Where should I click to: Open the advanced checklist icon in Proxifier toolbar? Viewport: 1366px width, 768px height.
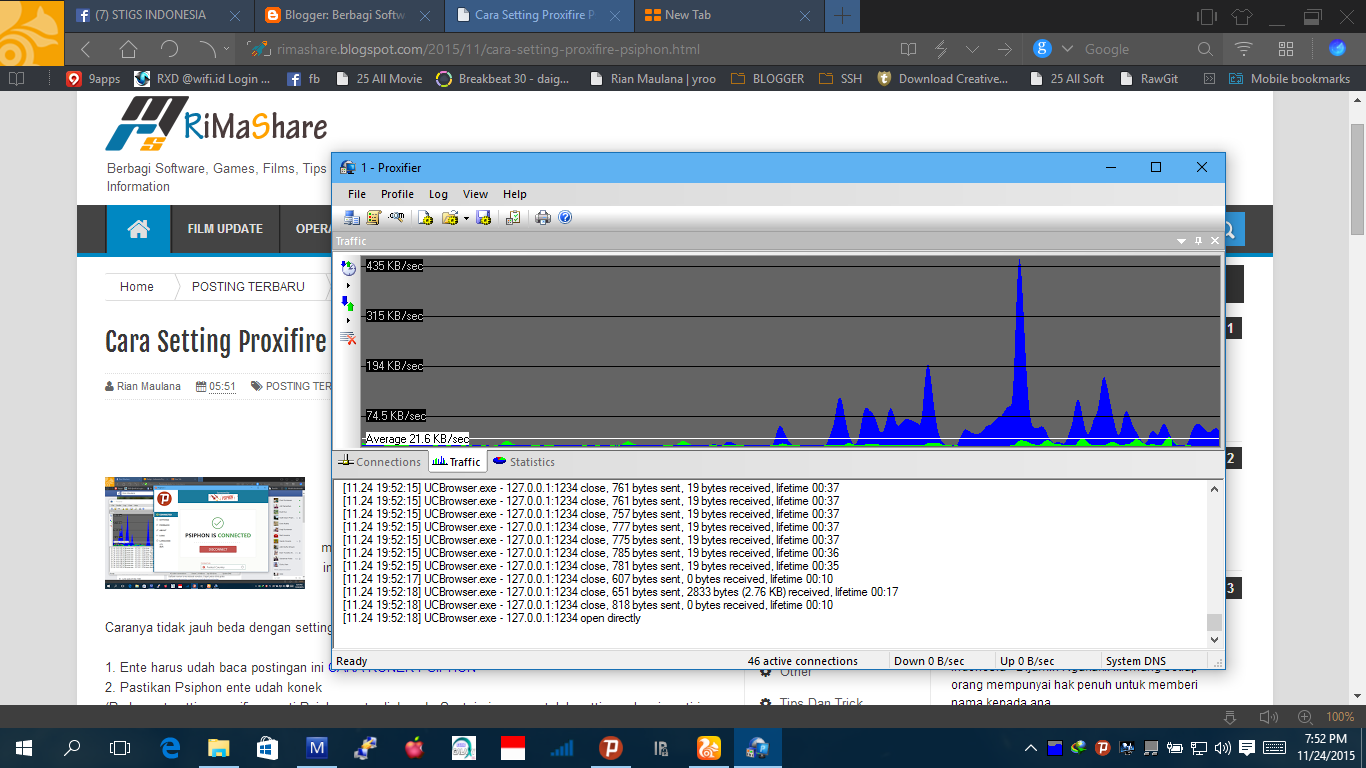point(513,217)
